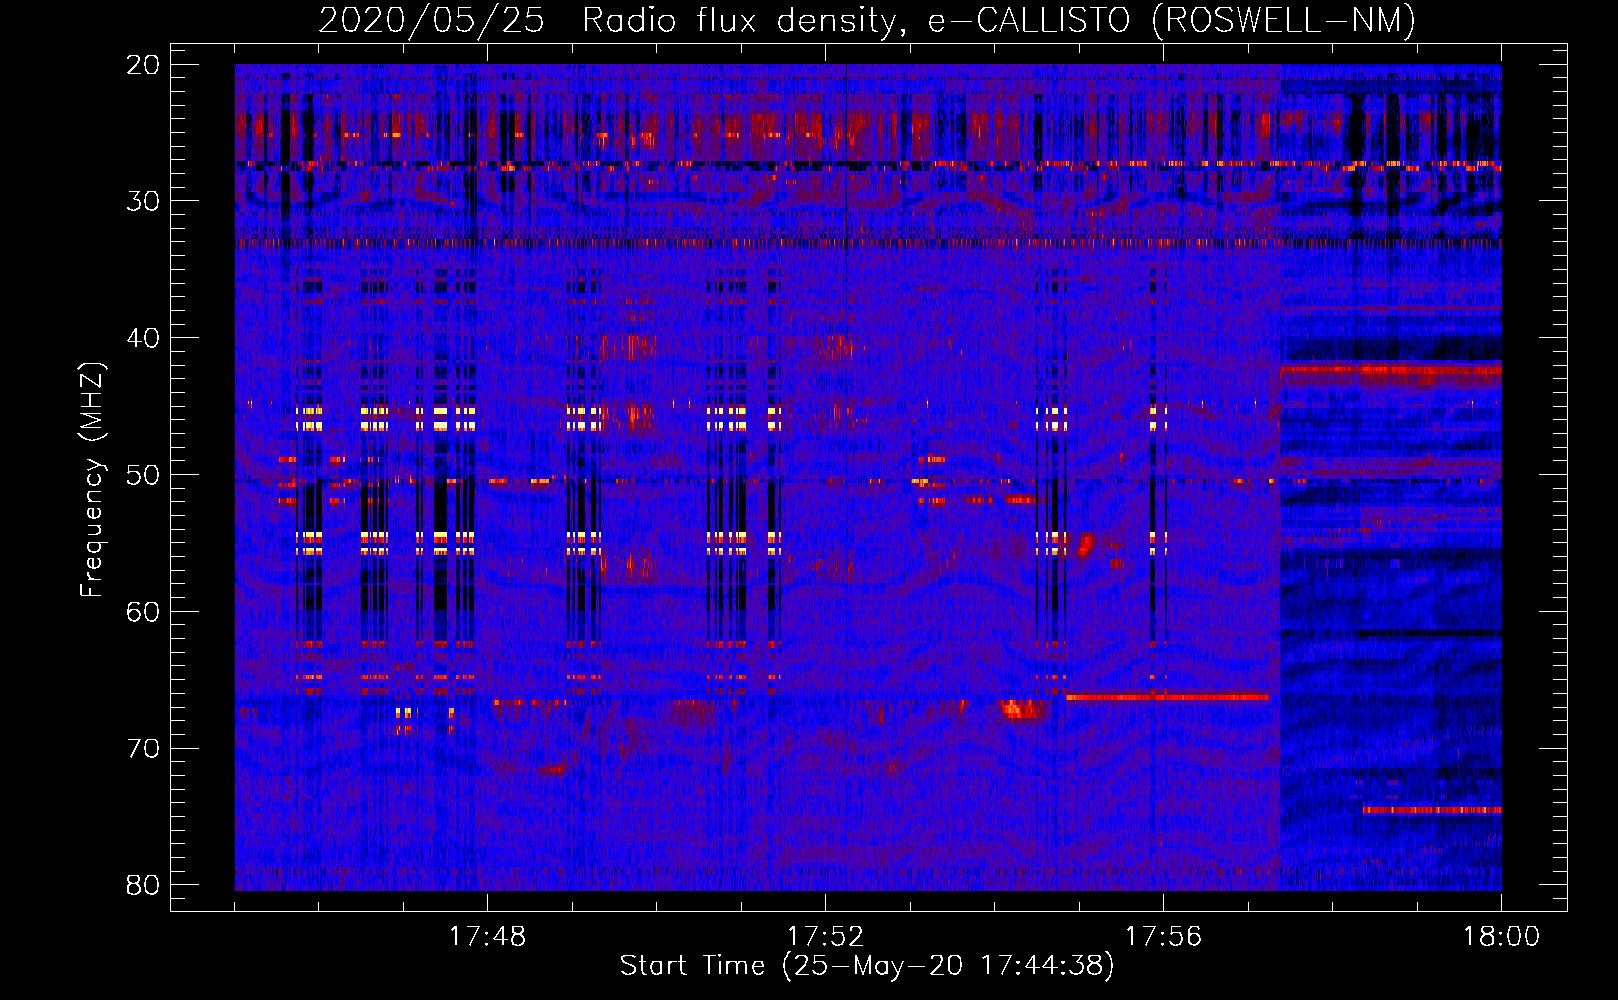Viewport: 1618px width, 1000px height.
Task: Click the long red emission line near 66 MHz after 17:55
Action: pos(1167,696)
